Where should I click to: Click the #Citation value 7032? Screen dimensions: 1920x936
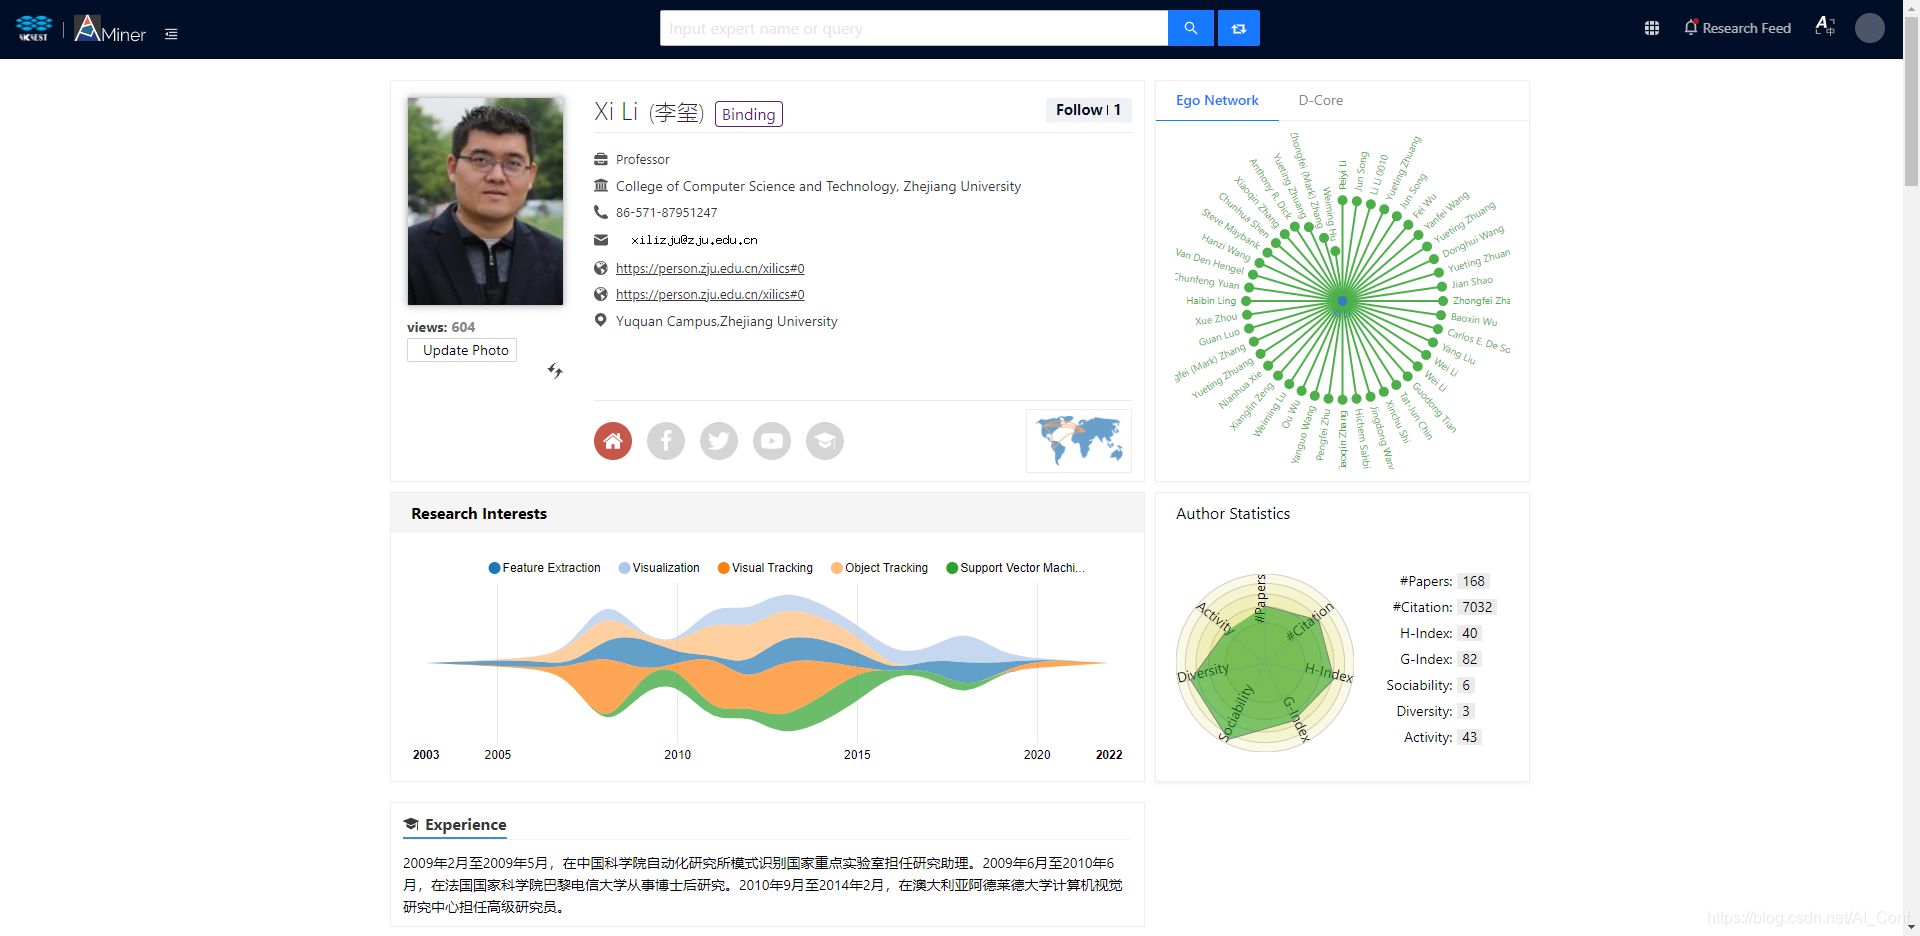tap(1477, 607)
